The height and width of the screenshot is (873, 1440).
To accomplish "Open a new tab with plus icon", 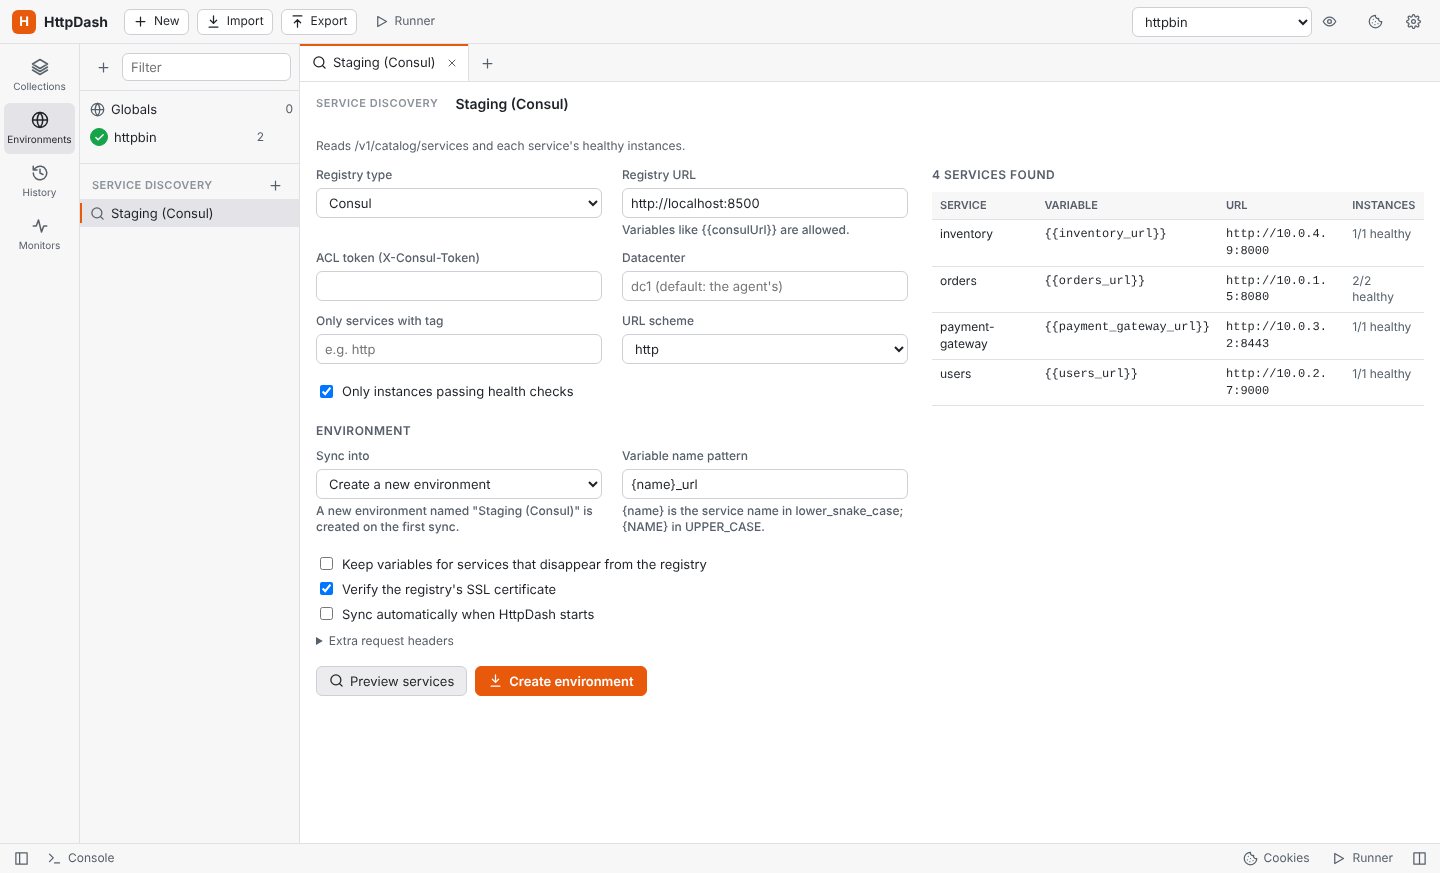I will pyautogui.click(x=487, y=63).
